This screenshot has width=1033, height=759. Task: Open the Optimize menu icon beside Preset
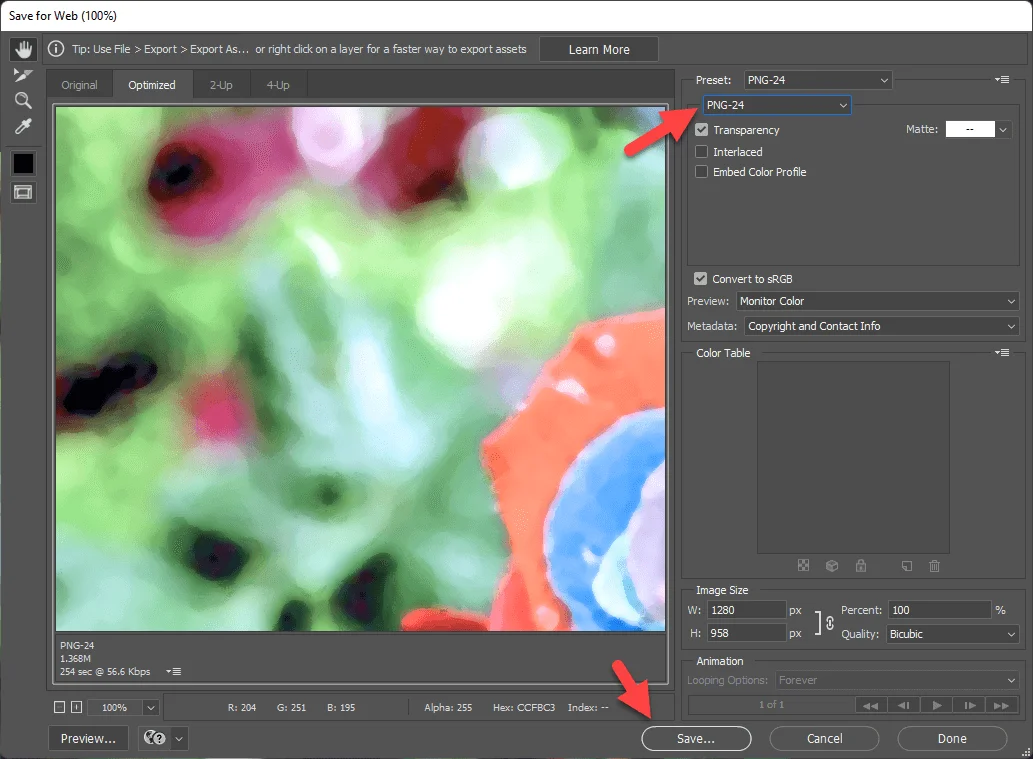coord(1002,80)
